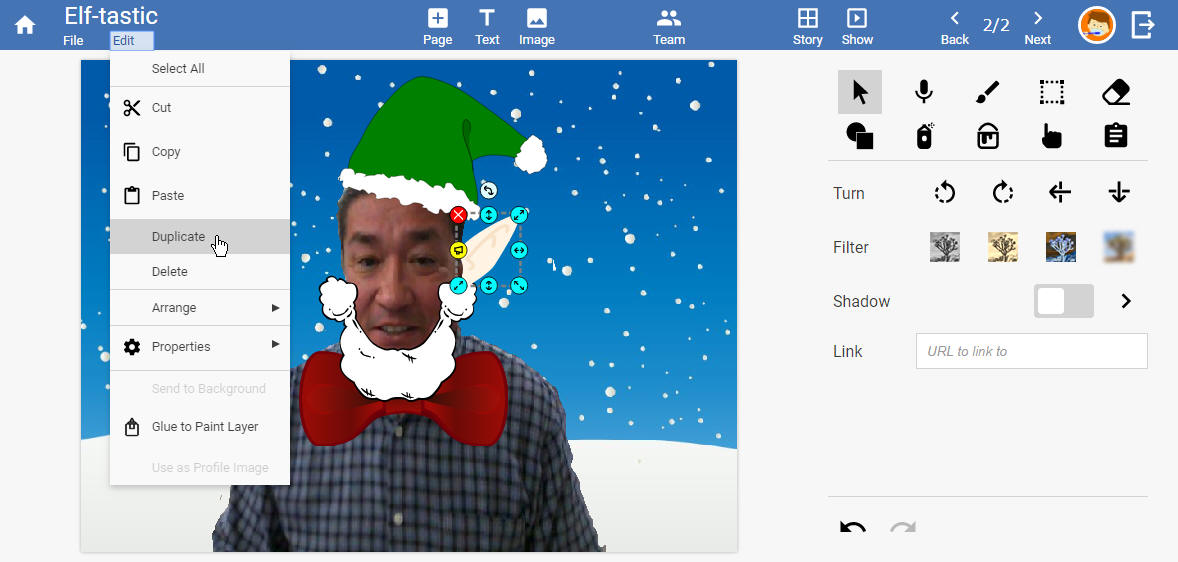
Task: Undo the last action
Action: tap(853, 527)
